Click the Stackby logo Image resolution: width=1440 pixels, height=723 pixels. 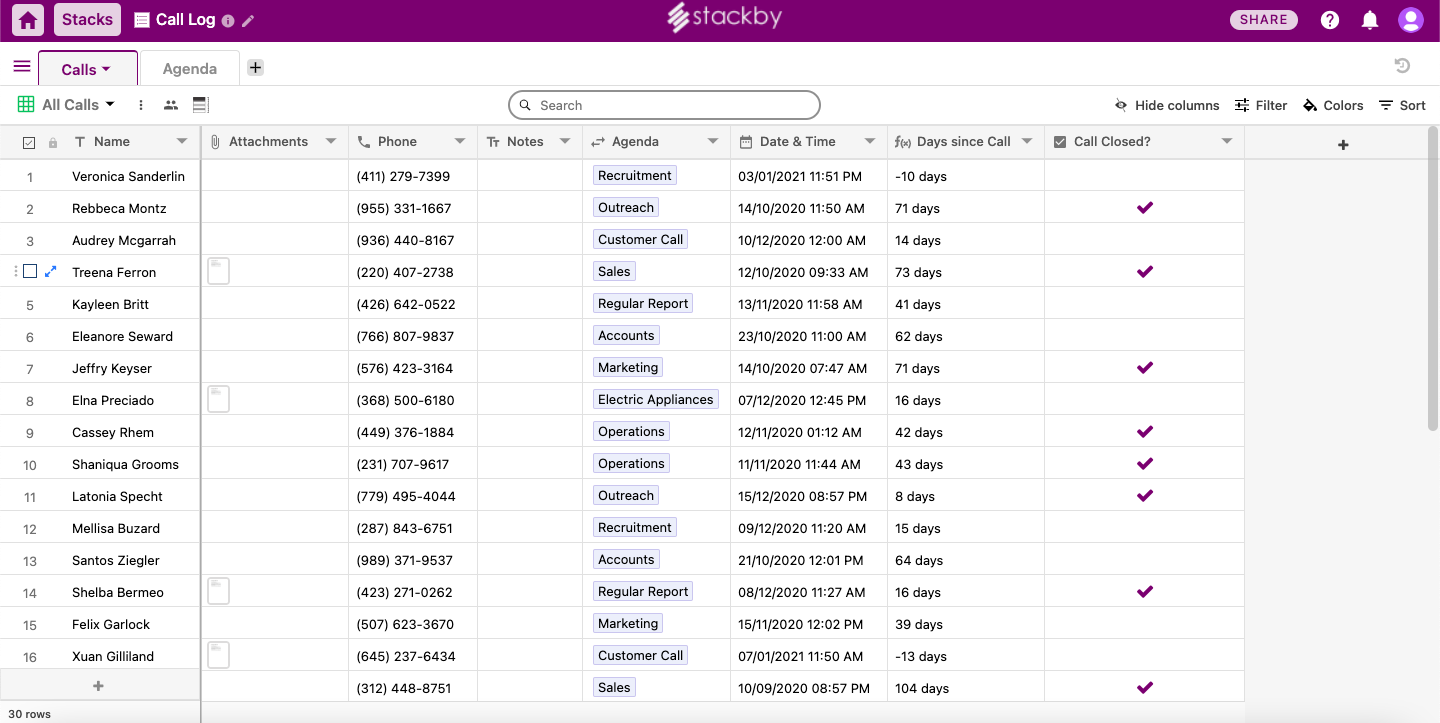coord(725,18)
